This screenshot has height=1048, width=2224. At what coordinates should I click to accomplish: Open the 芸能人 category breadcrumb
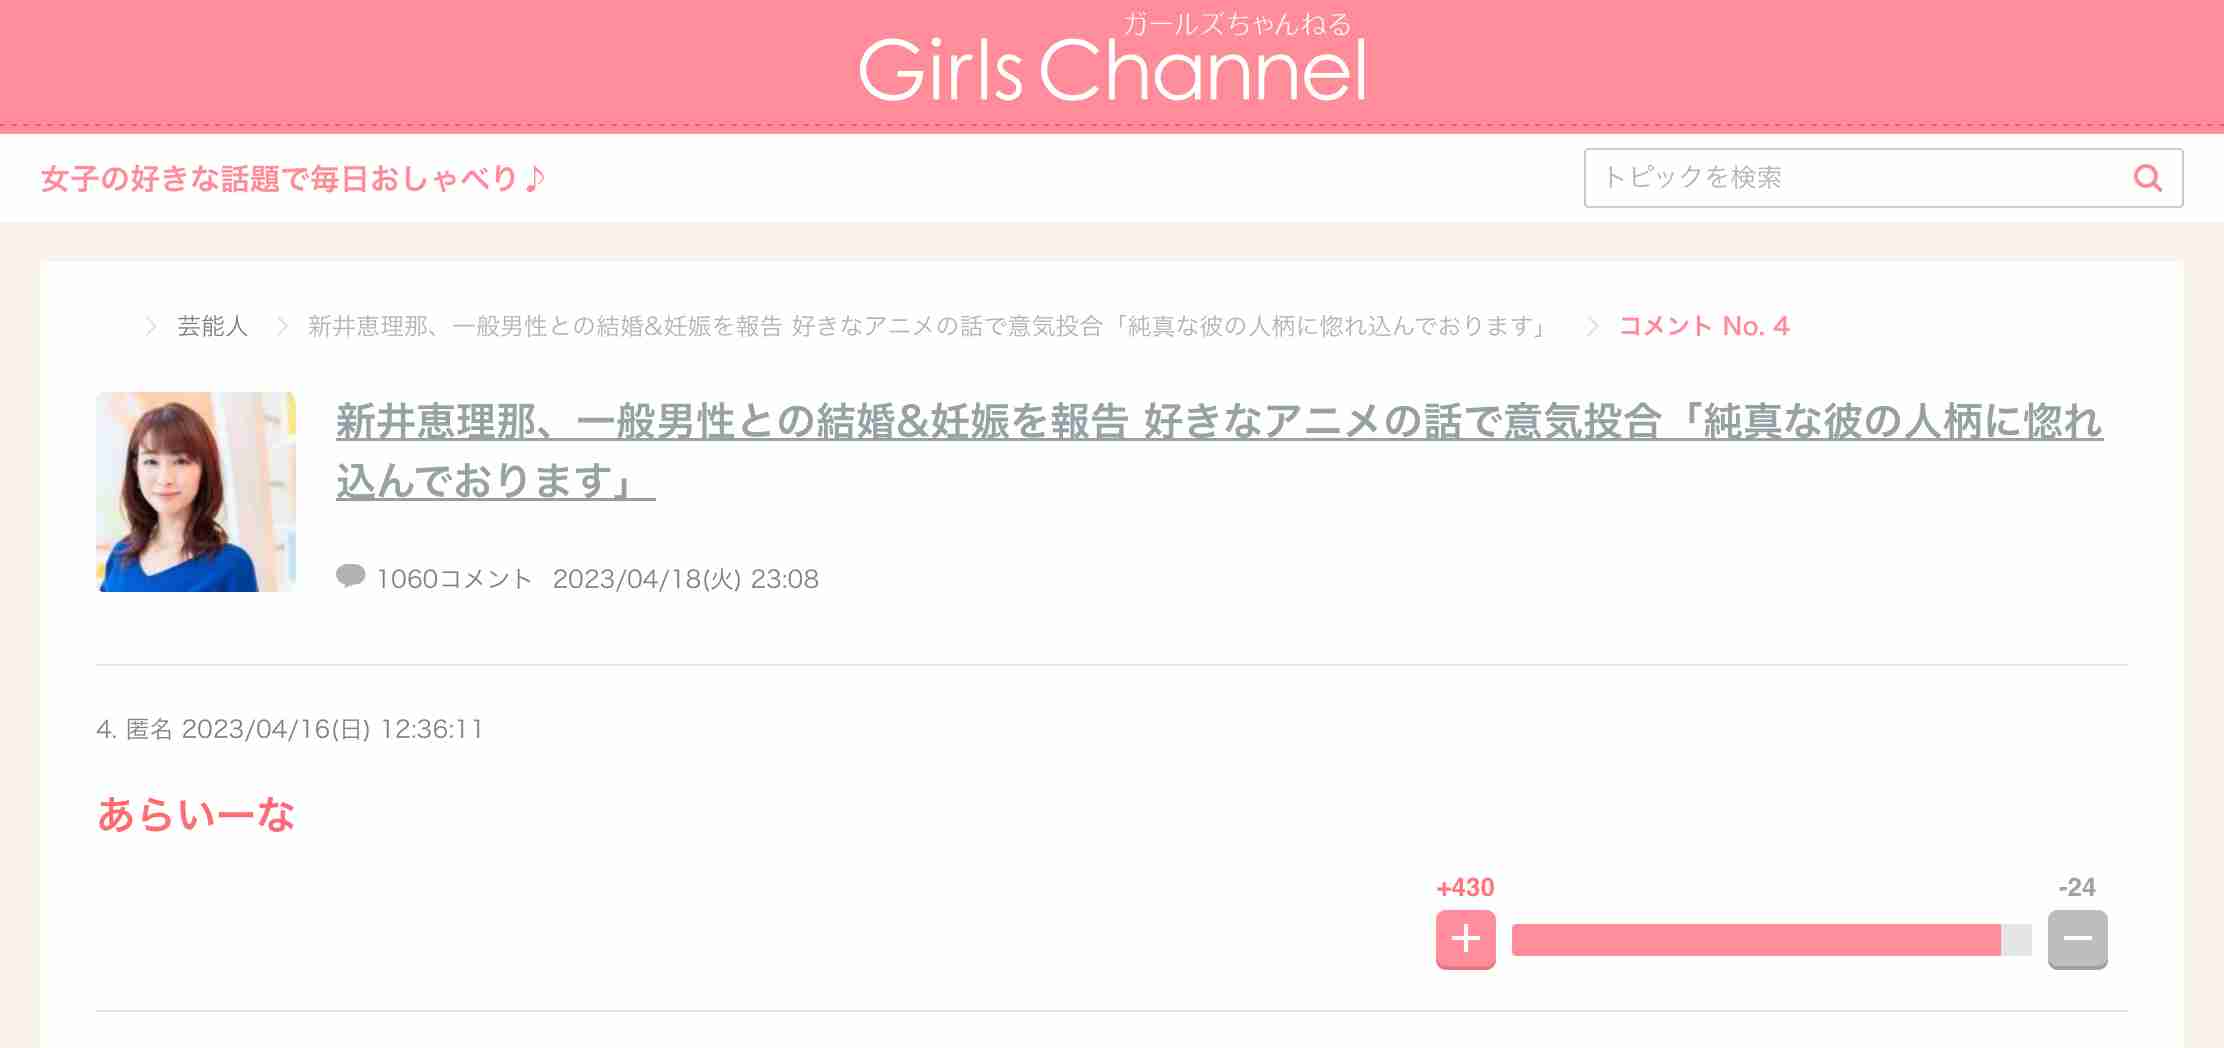212,326
